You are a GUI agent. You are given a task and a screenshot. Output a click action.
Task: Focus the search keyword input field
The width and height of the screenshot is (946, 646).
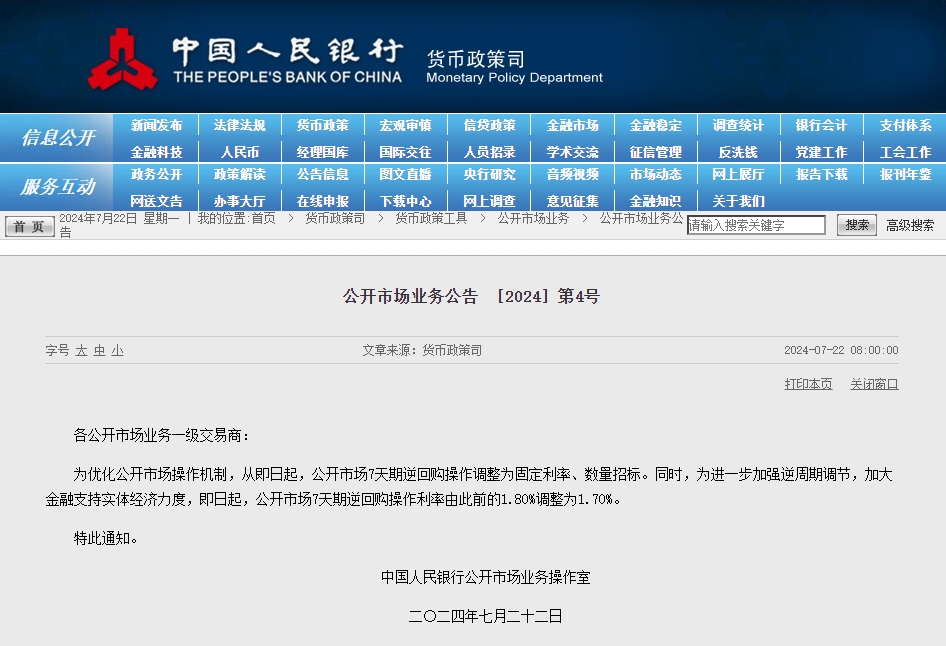pyautogui.click(x=756, y=225)
